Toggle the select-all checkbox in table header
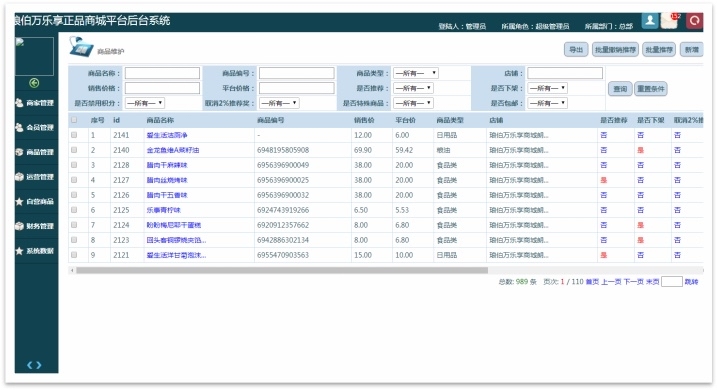 point(74,120)
